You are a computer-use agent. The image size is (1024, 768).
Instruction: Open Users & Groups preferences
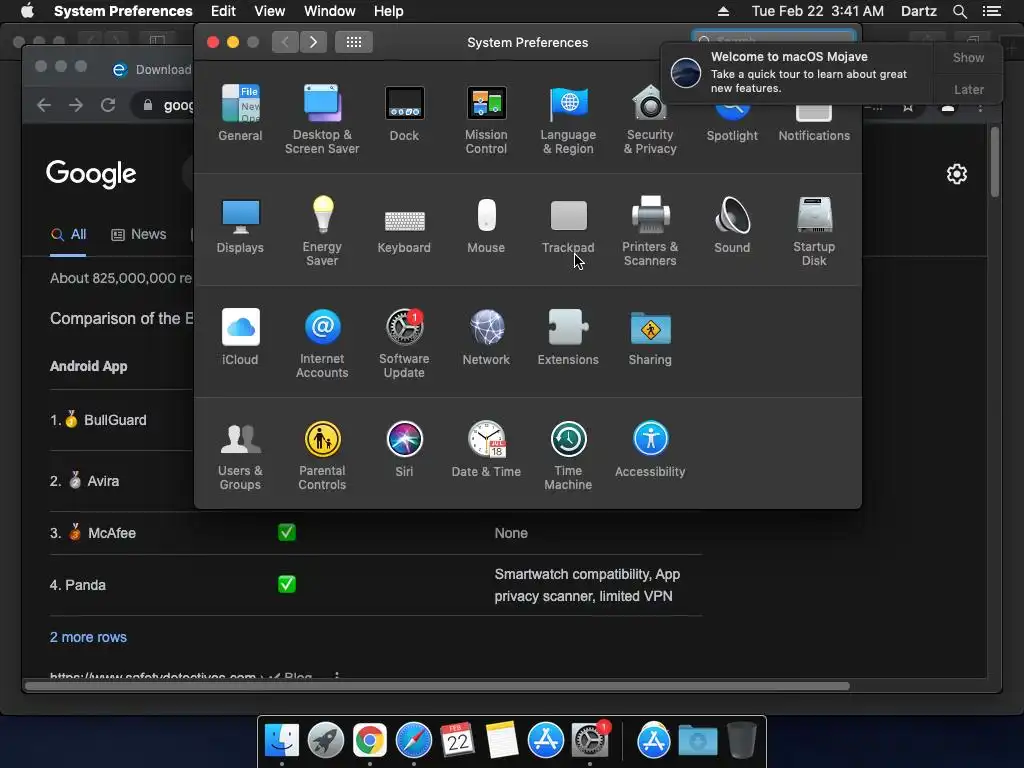240,455
